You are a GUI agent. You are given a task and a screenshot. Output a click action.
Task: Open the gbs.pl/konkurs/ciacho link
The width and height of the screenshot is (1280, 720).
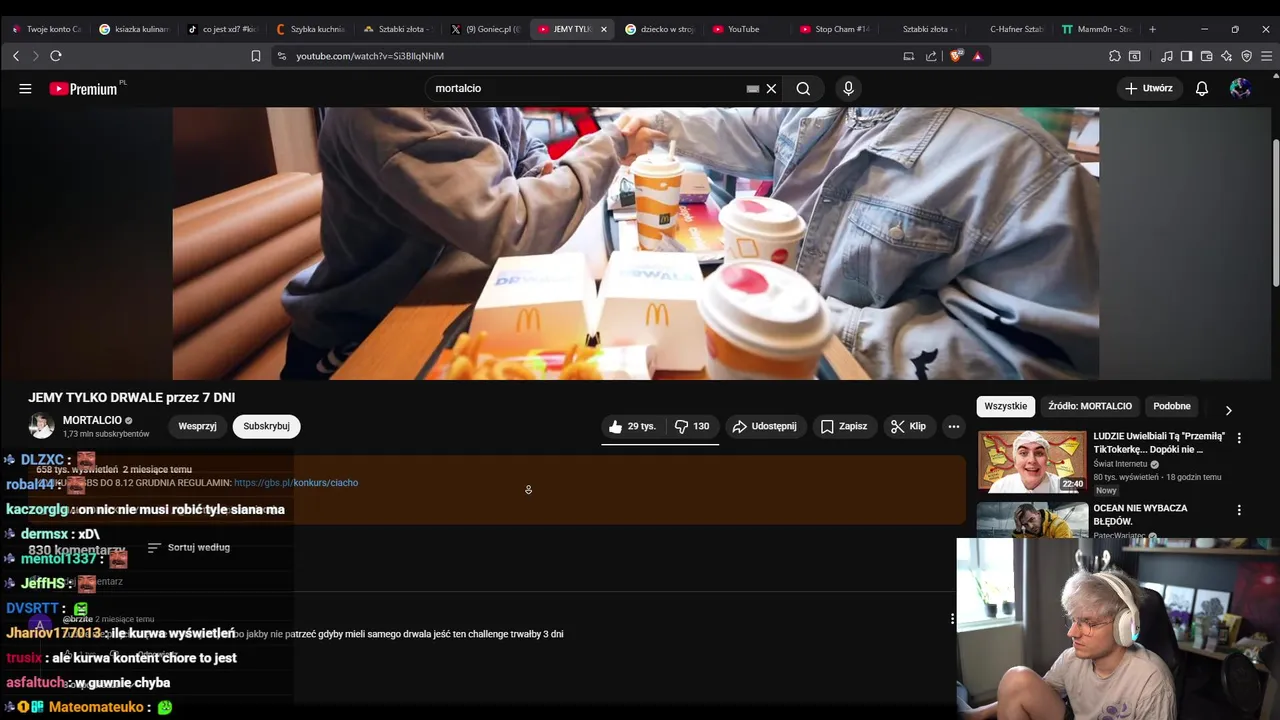pos(296,483)
